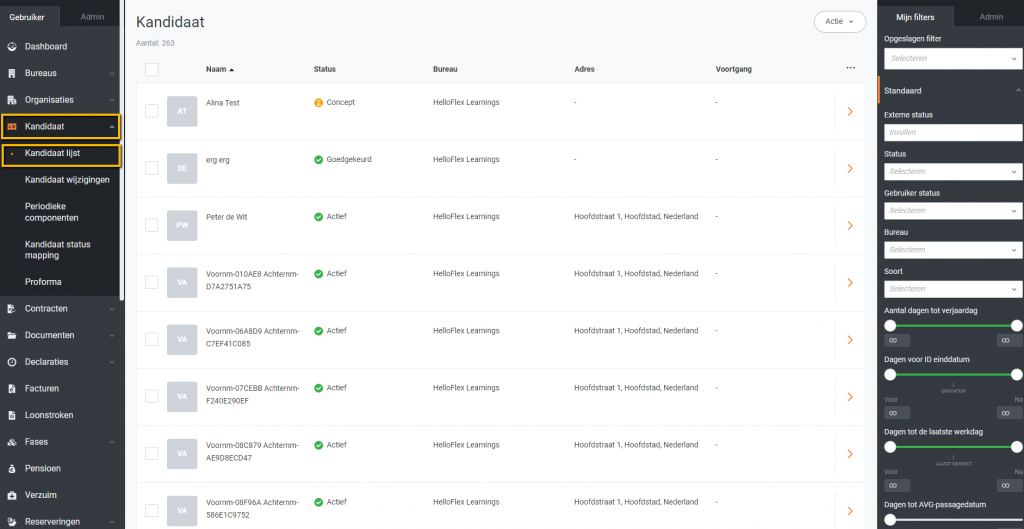Click the Dashboard icon in sidebar
Screen dimensions: 1024x529
pyautogui.click(x=12, y=47)
